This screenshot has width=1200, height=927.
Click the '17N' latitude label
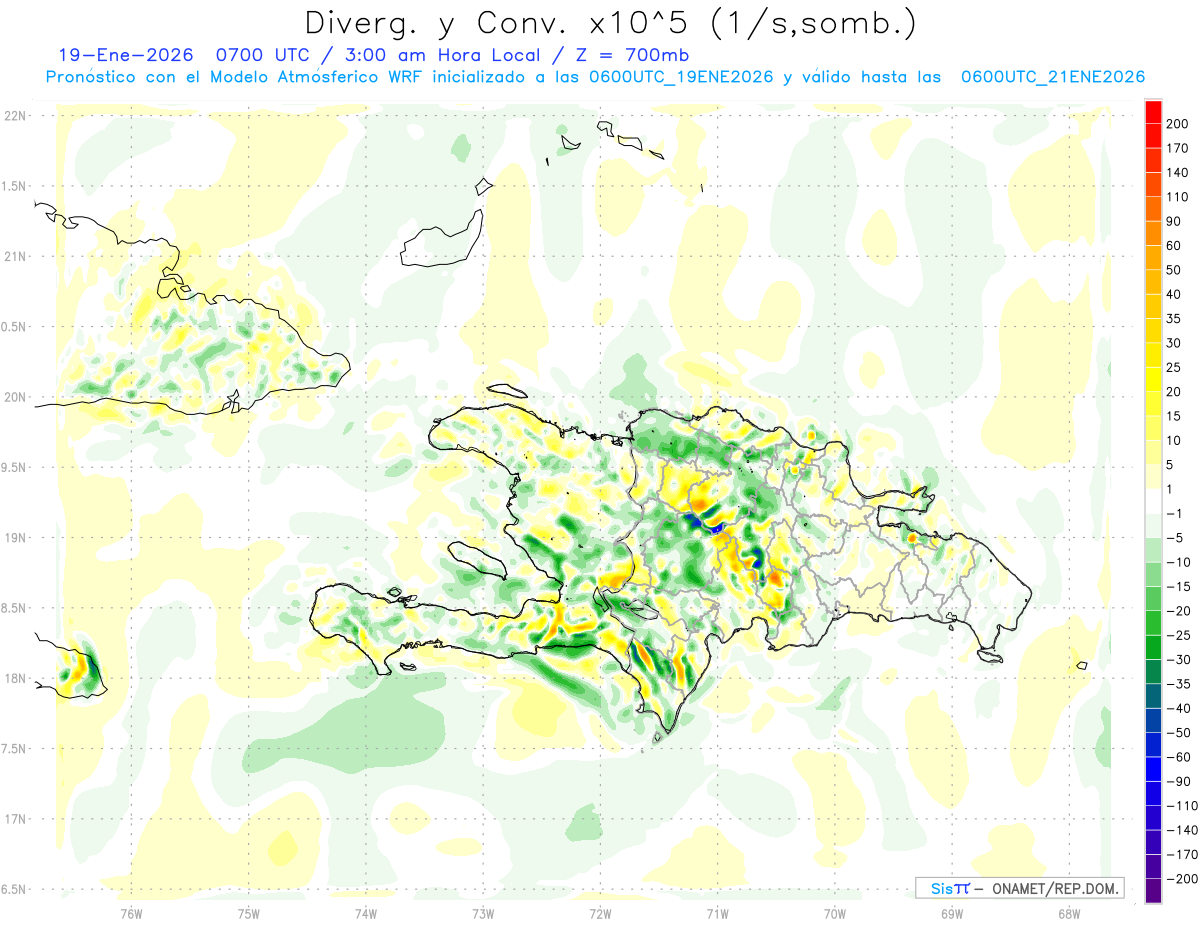(14, 819)
